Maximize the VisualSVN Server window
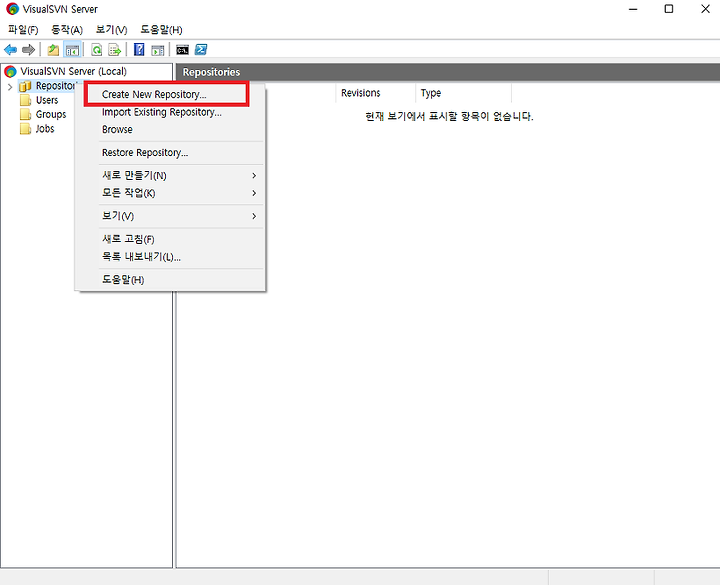 pyautogui.click(x=669, y=9)
